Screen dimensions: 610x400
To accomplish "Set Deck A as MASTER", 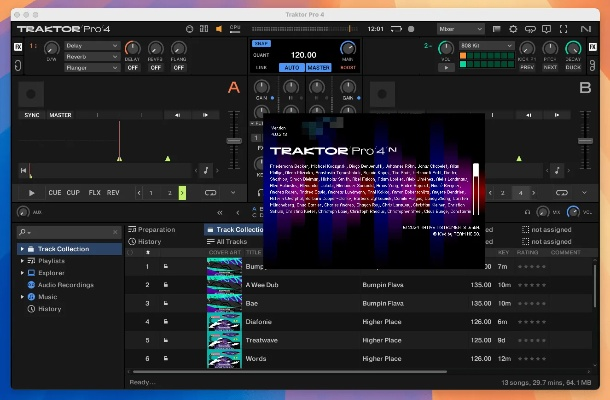I will point(60,115).
